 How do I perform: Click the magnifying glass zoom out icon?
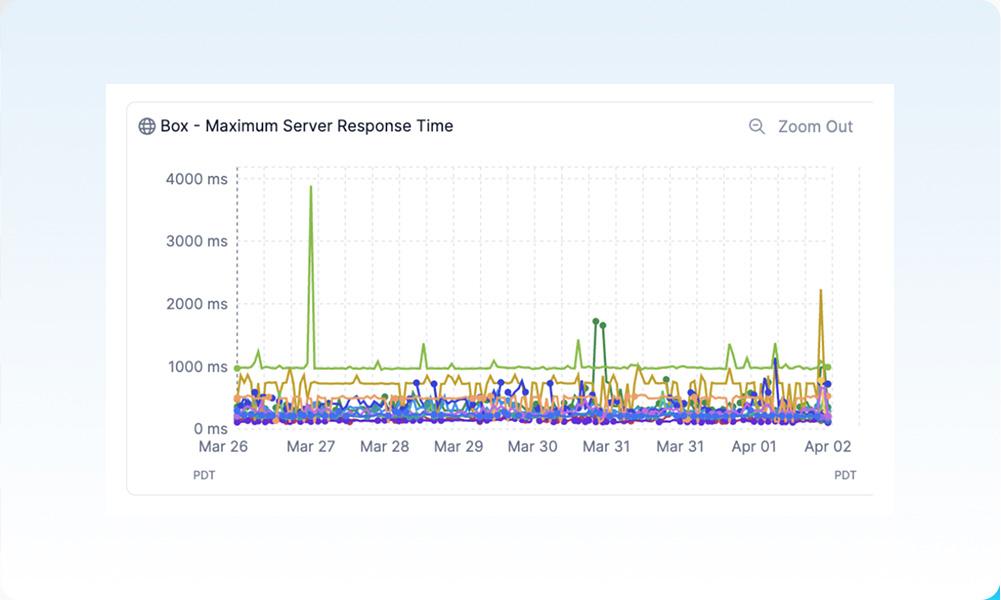[x=757, y=126]
